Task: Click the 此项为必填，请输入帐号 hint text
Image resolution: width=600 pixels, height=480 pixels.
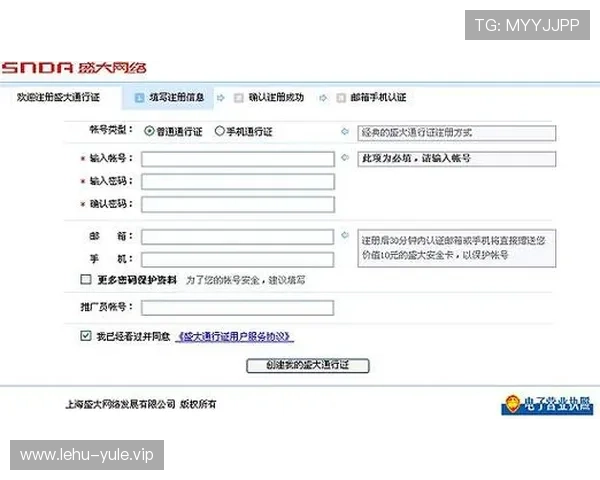Action: click(x=416, y=158)
